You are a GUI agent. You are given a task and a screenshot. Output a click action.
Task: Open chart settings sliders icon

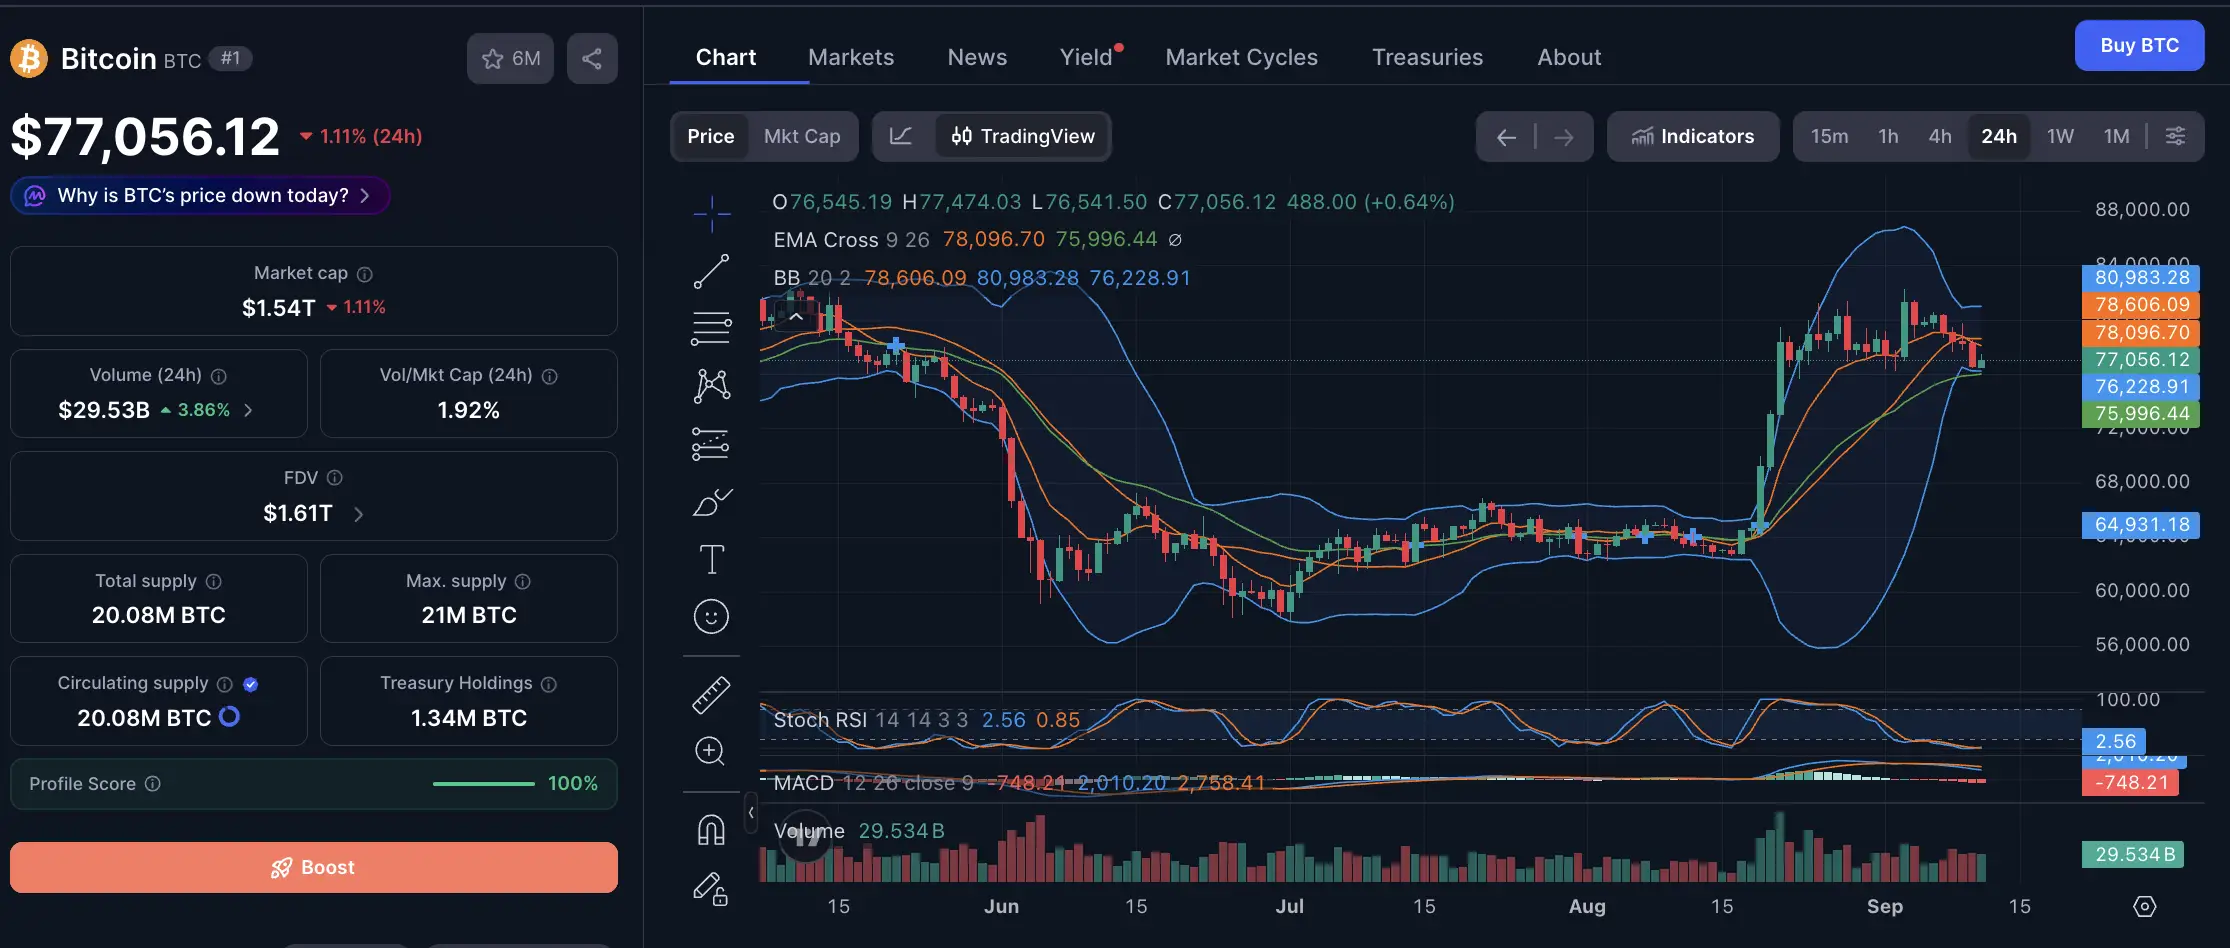2175,136
